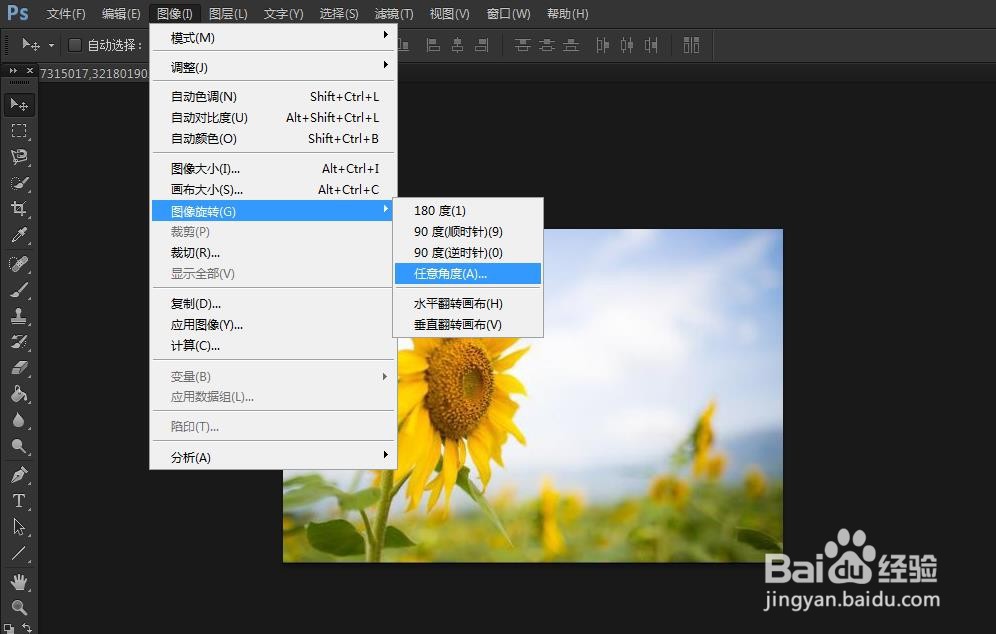The width and height of the screenshot is (996, 634).
Task: Enable the 自动选择 checkbox
Action: (75, 45)
